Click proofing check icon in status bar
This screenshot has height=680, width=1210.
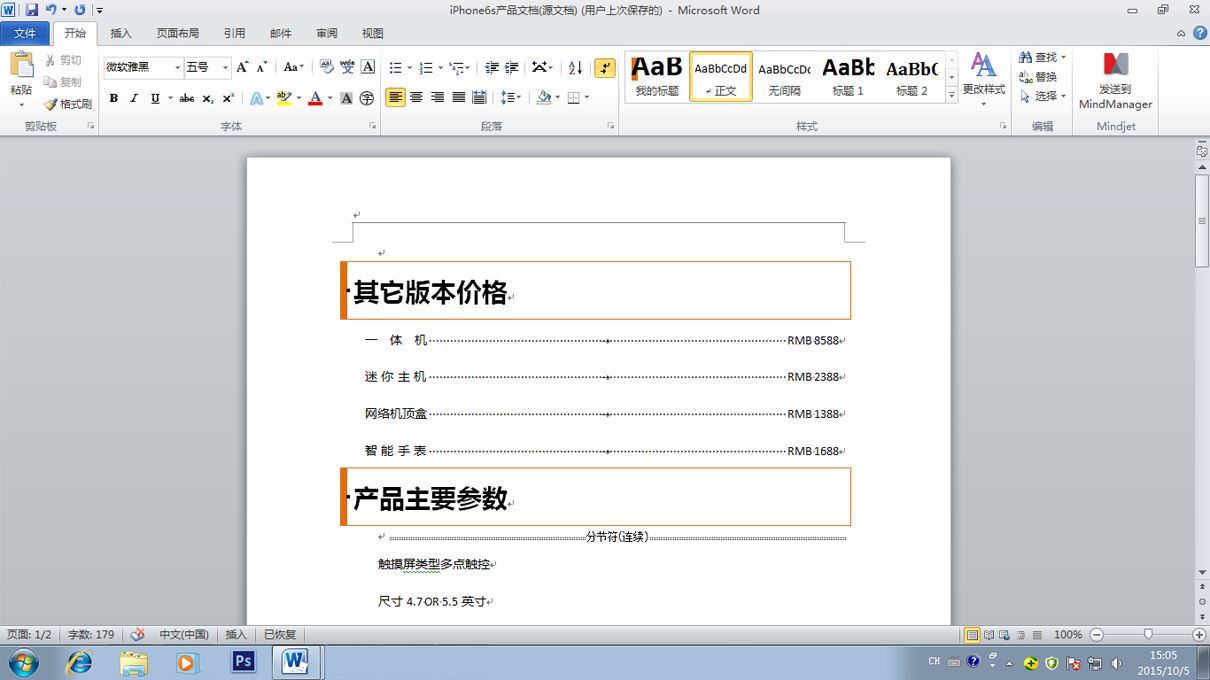[x=138, y=634]
